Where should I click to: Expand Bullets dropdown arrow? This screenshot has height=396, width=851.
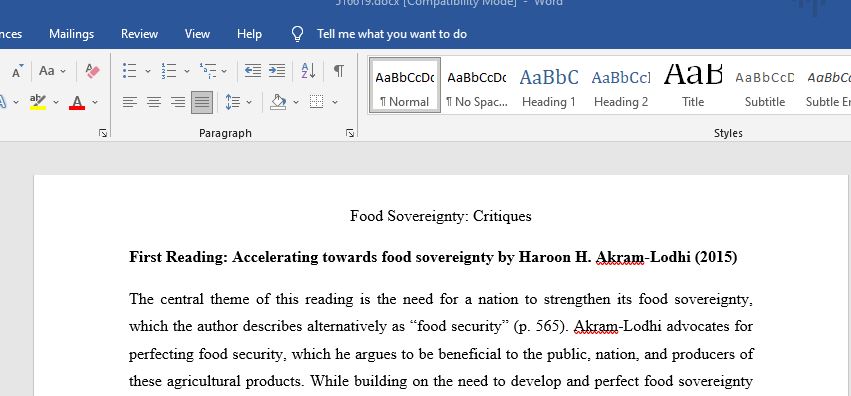148,71
